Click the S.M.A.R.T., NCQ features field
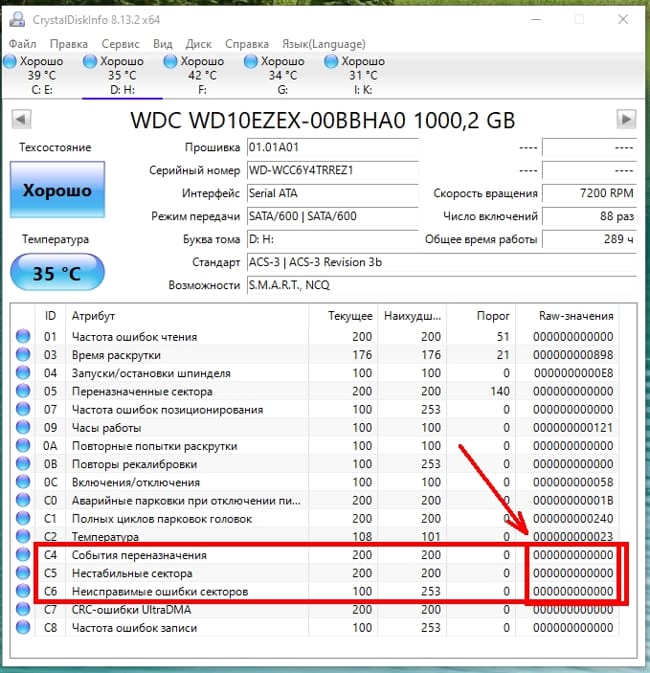650x673 pixels. point(442,285)
